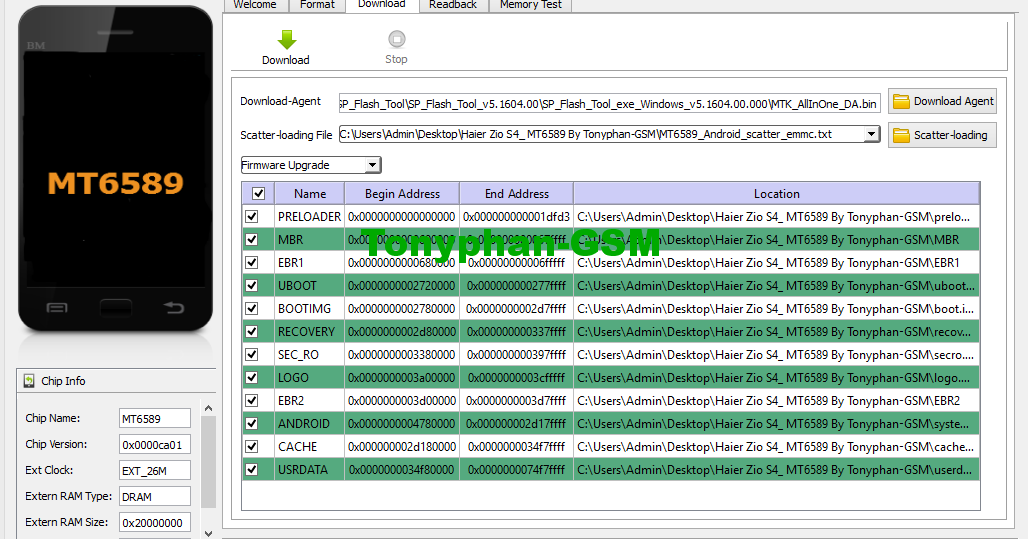The height and width of the screenshot is (539, 1028).
Task: Select the Download tab
Action: pos(382,5)
